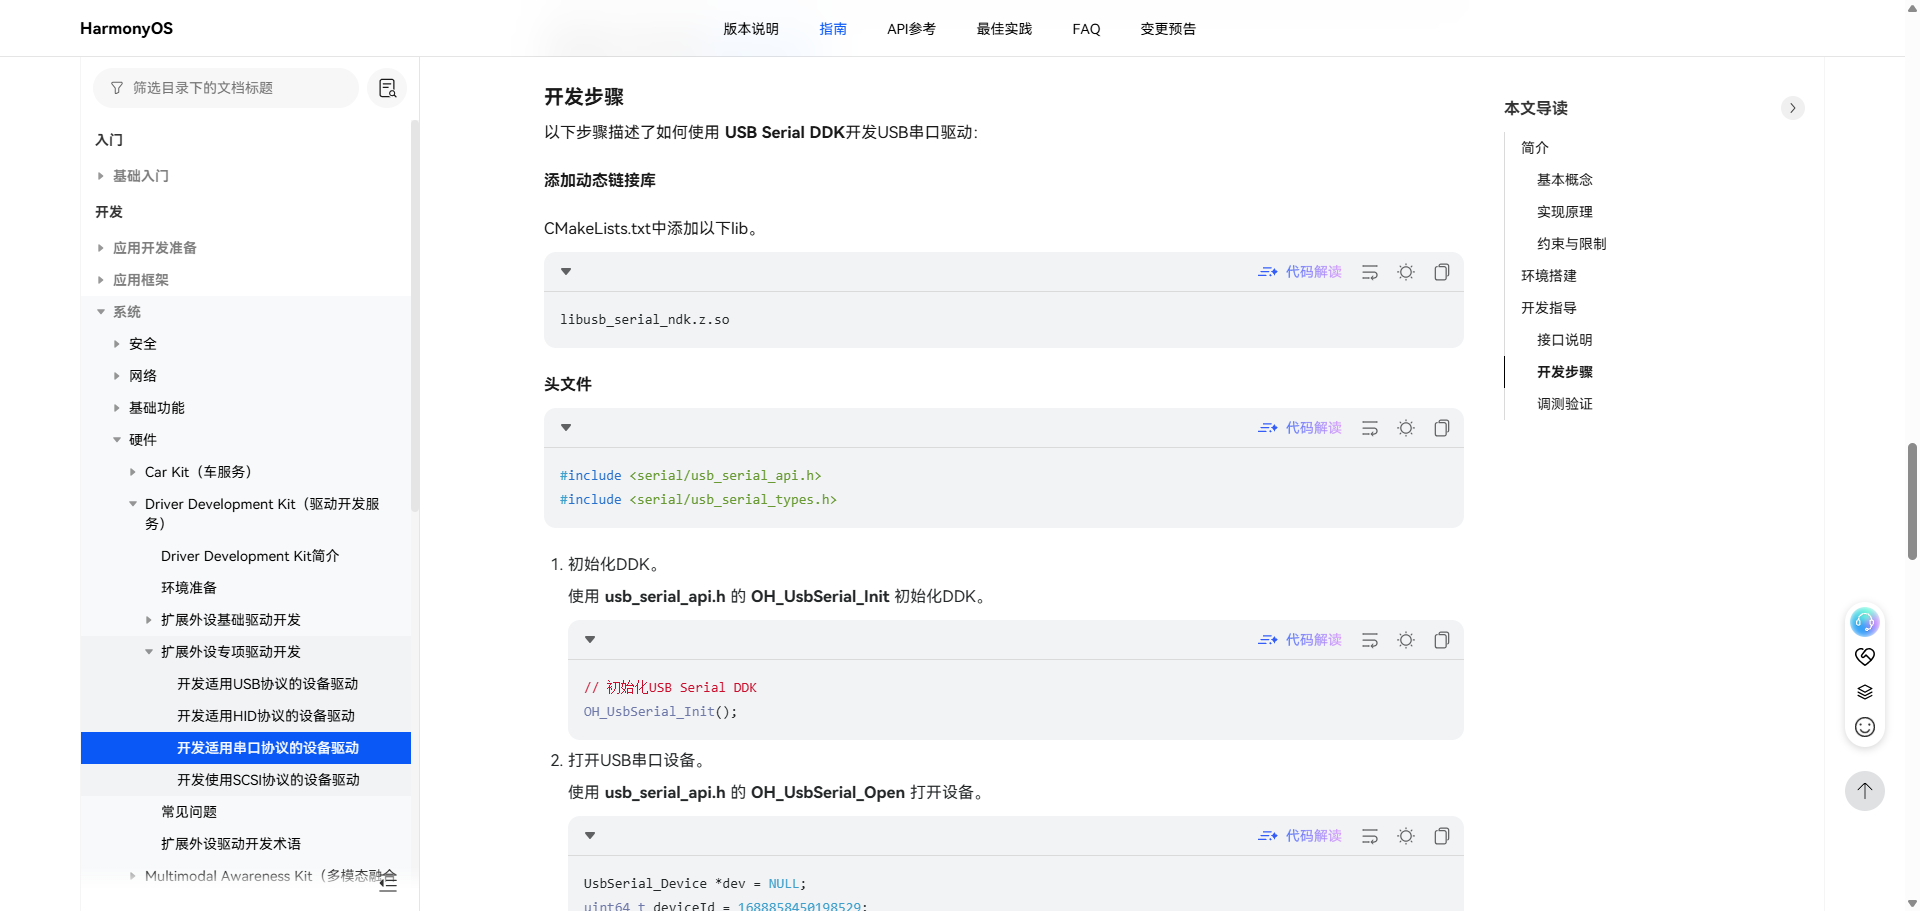Toggle dark theme on libusb_serial_ndk code block
1920x911 pixels.
click(x=1406, y=272)
